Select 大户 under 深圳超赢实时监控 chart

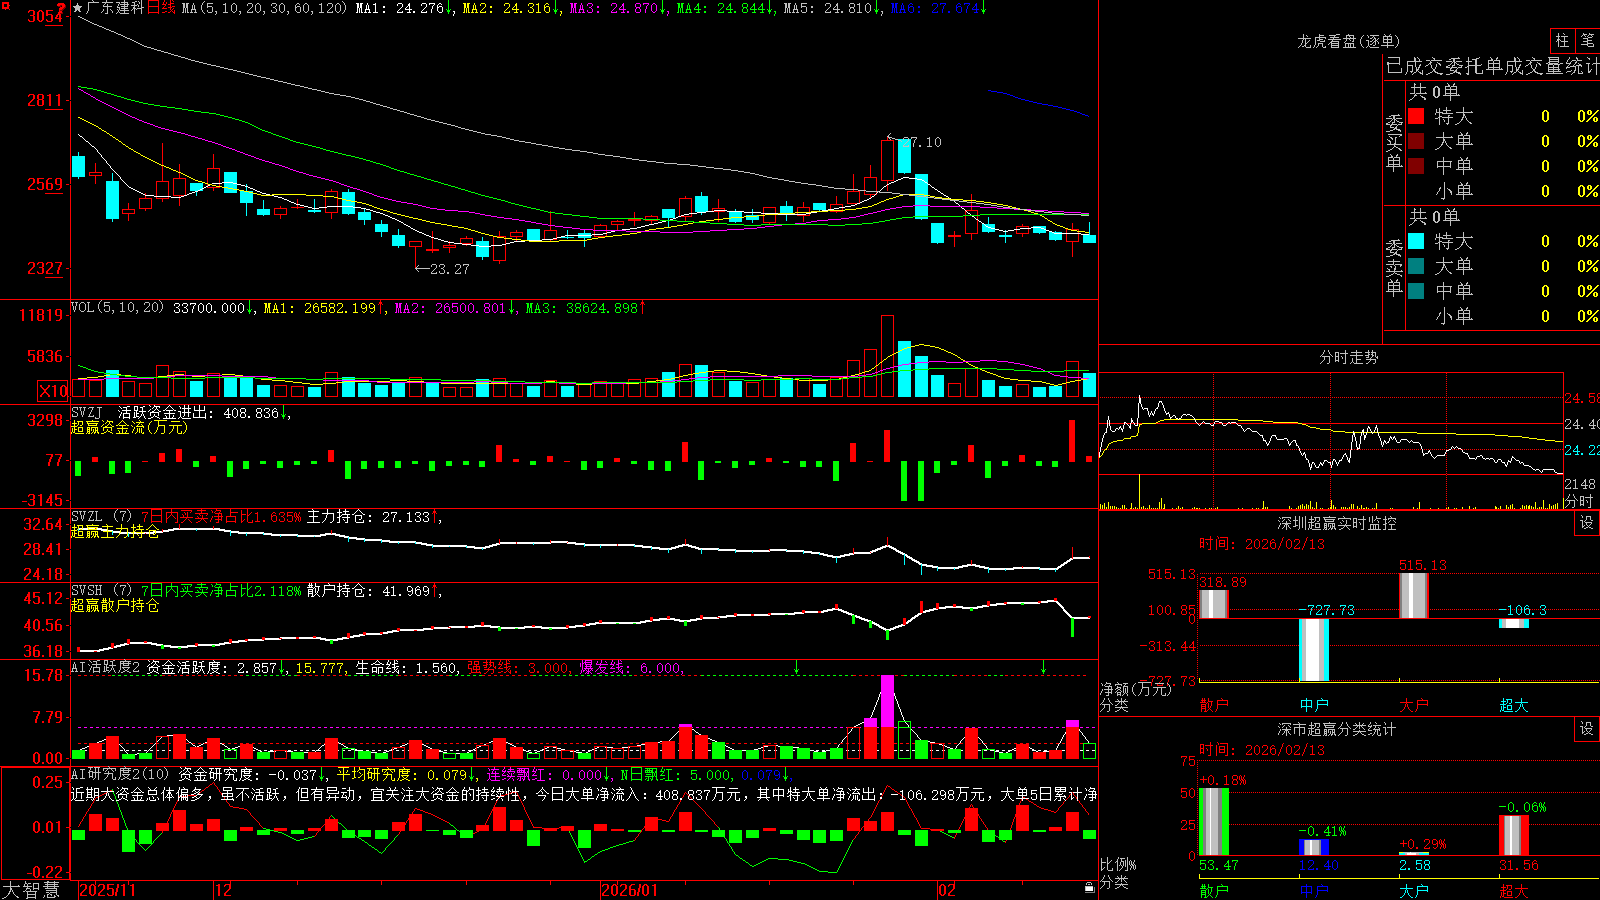(1414, 705)
